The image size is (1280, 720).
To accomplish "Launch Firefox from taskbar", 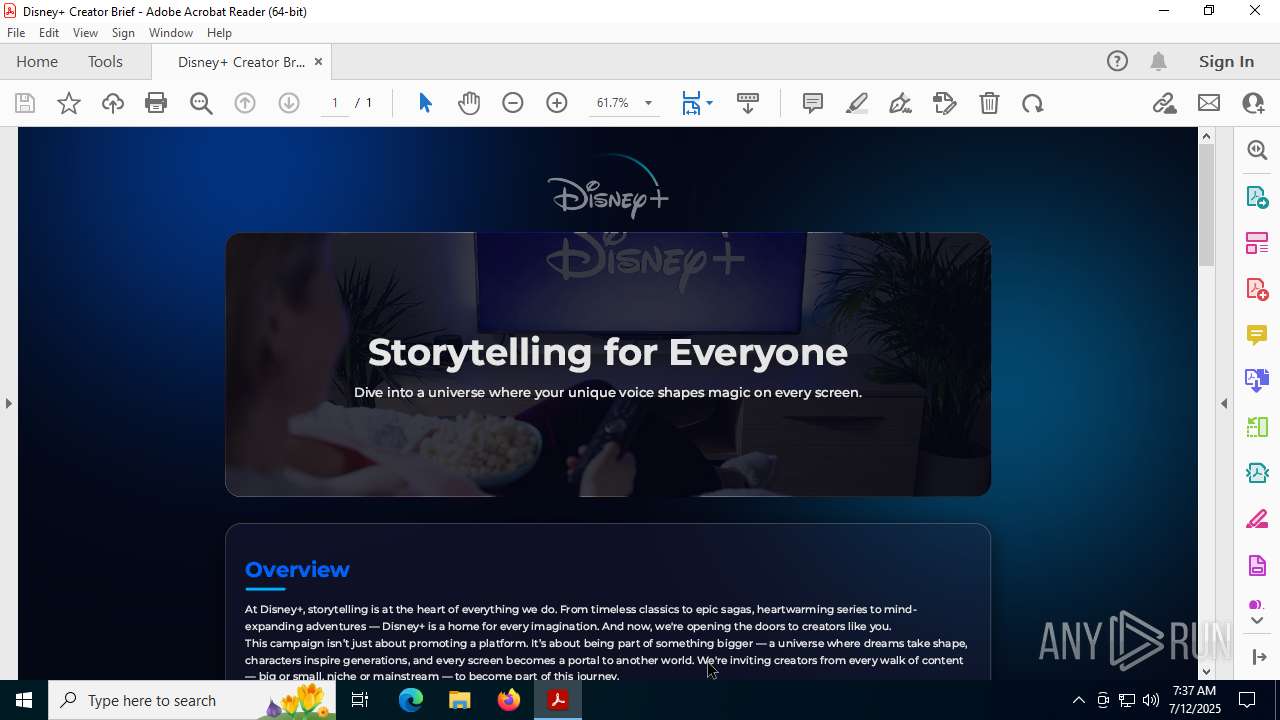I will [509, 700].
